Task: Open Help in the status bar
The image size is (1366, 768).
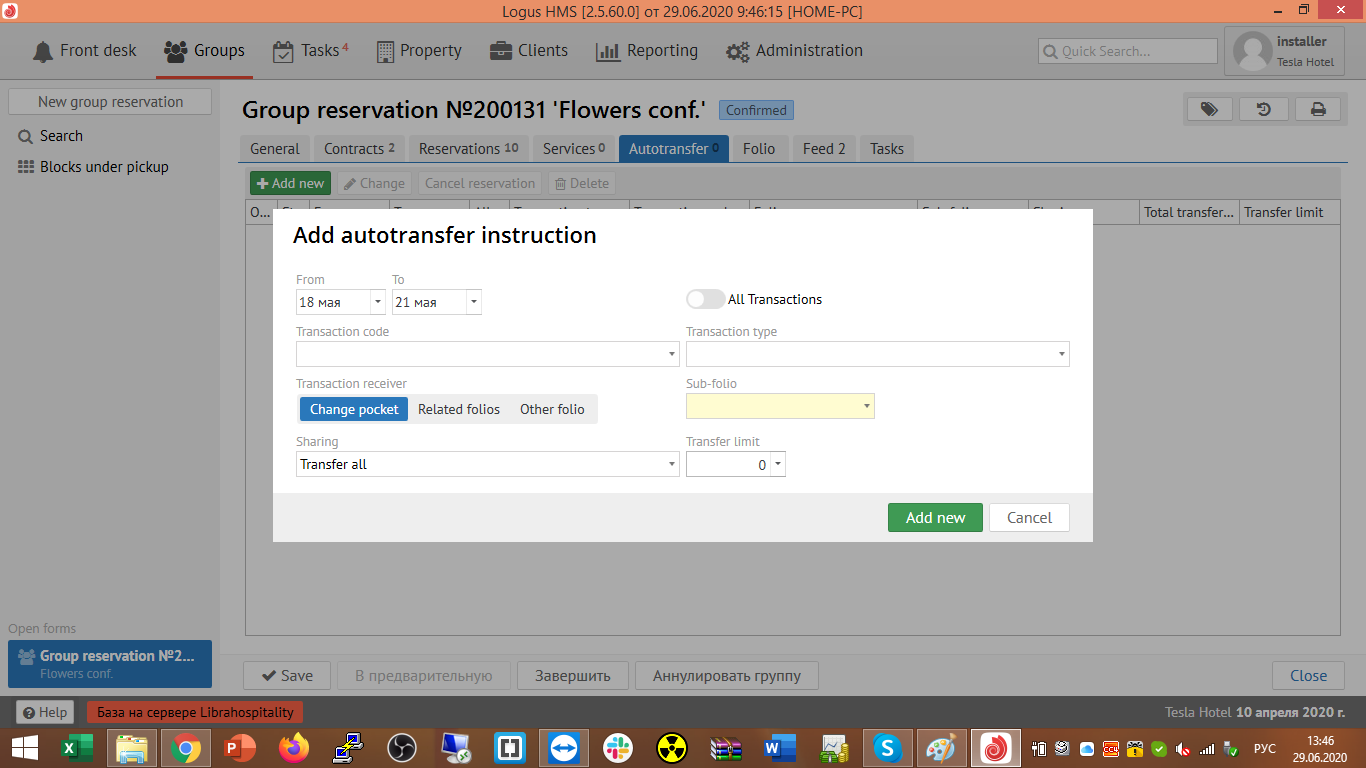Action: point(45,712)
